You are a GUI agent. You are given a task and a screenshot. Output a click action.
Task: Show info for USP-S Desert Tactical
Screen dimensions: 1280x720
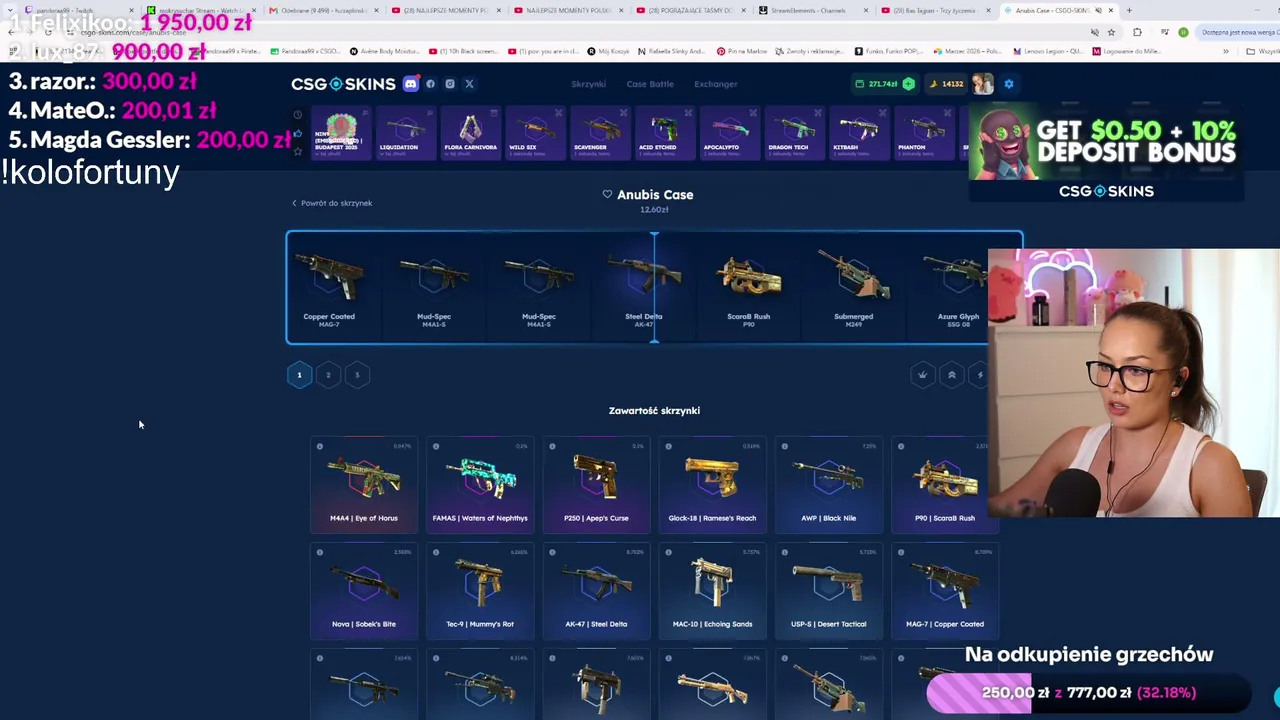pos(784,552)
